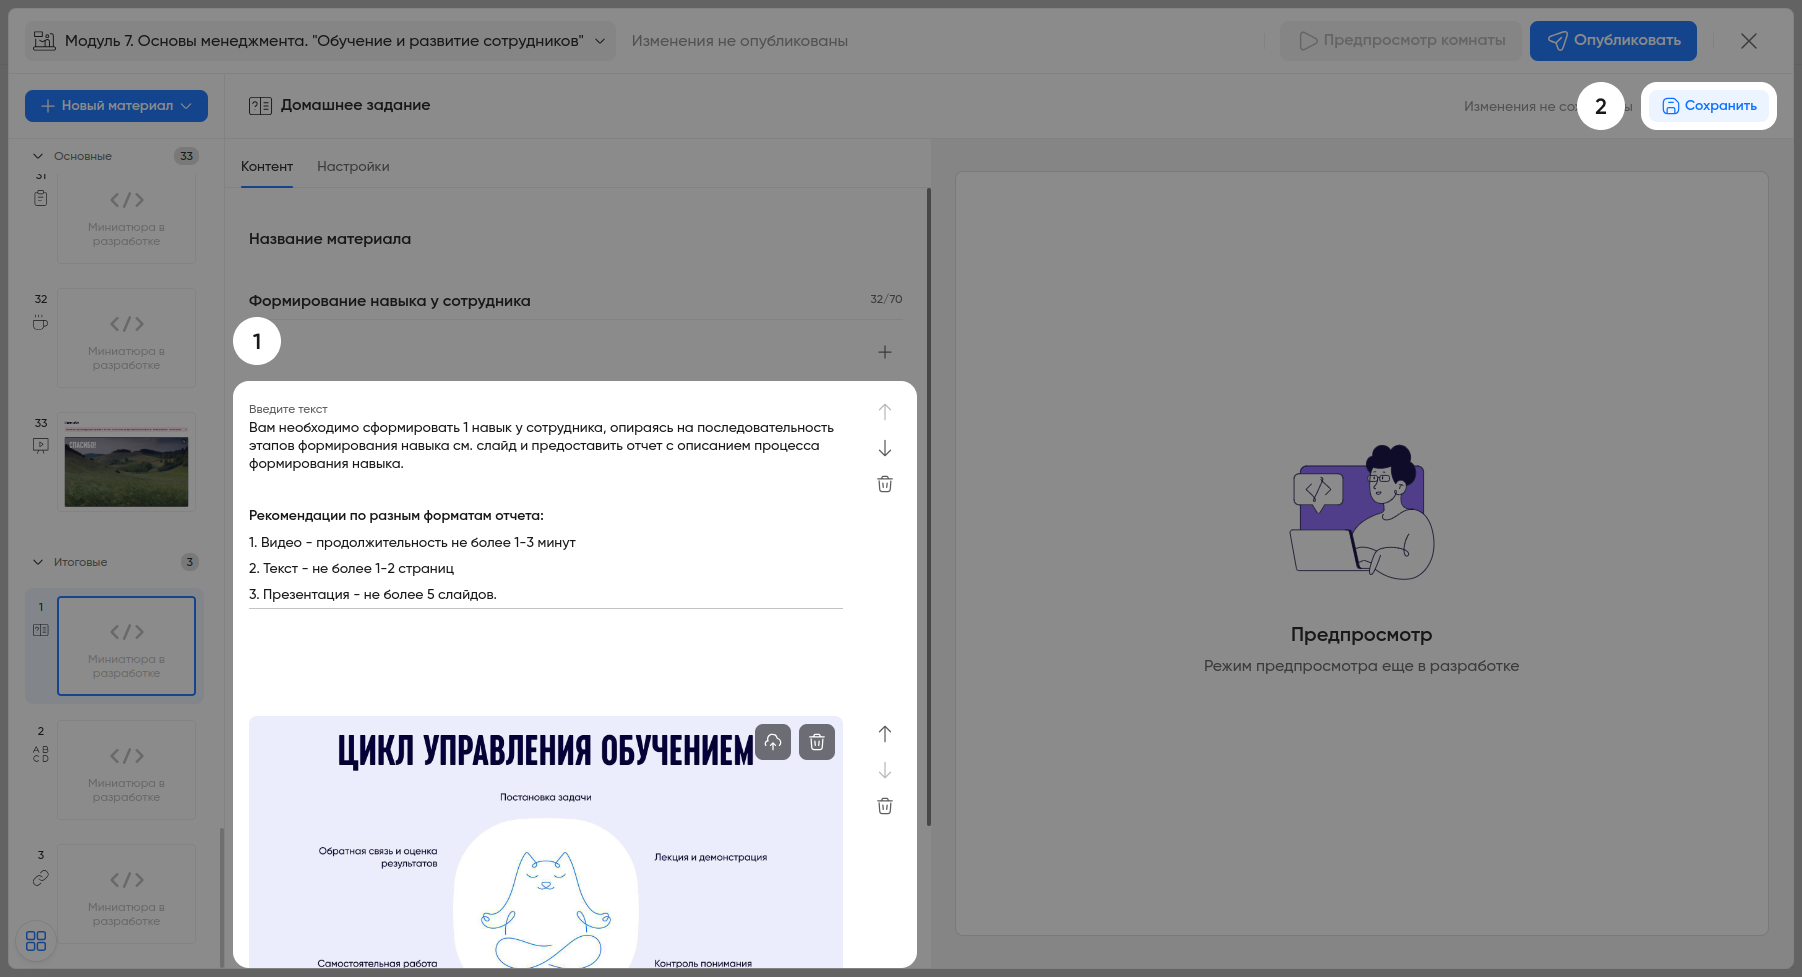
Task: Delete the text block with trash icon
Action: pyautogui.click(x=884, y=484)
